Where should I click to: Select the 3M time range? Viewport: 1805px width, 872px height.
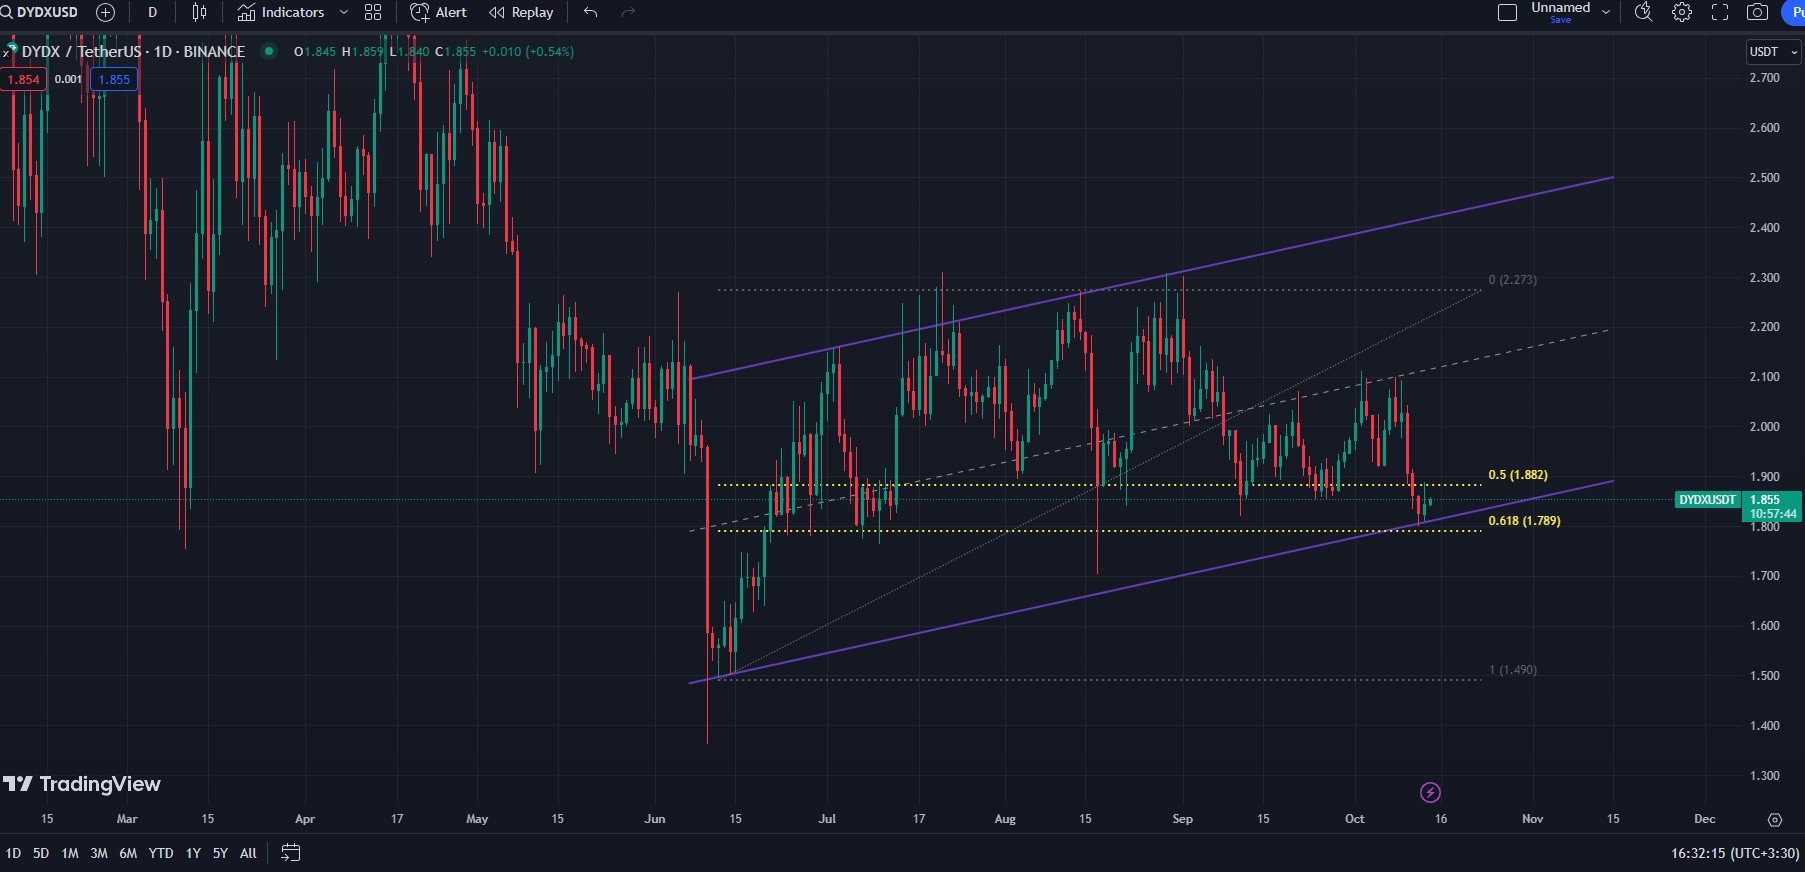coord(99,853)
